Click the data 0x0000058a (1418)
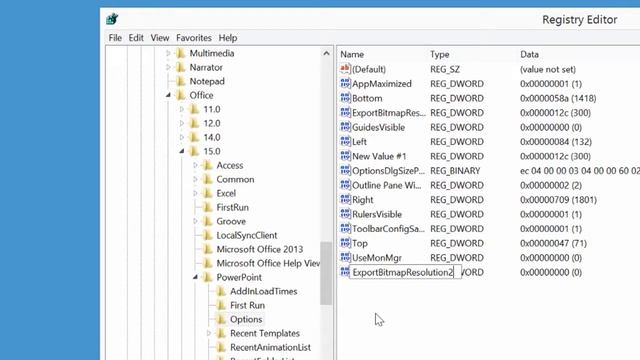 [558, 98]
